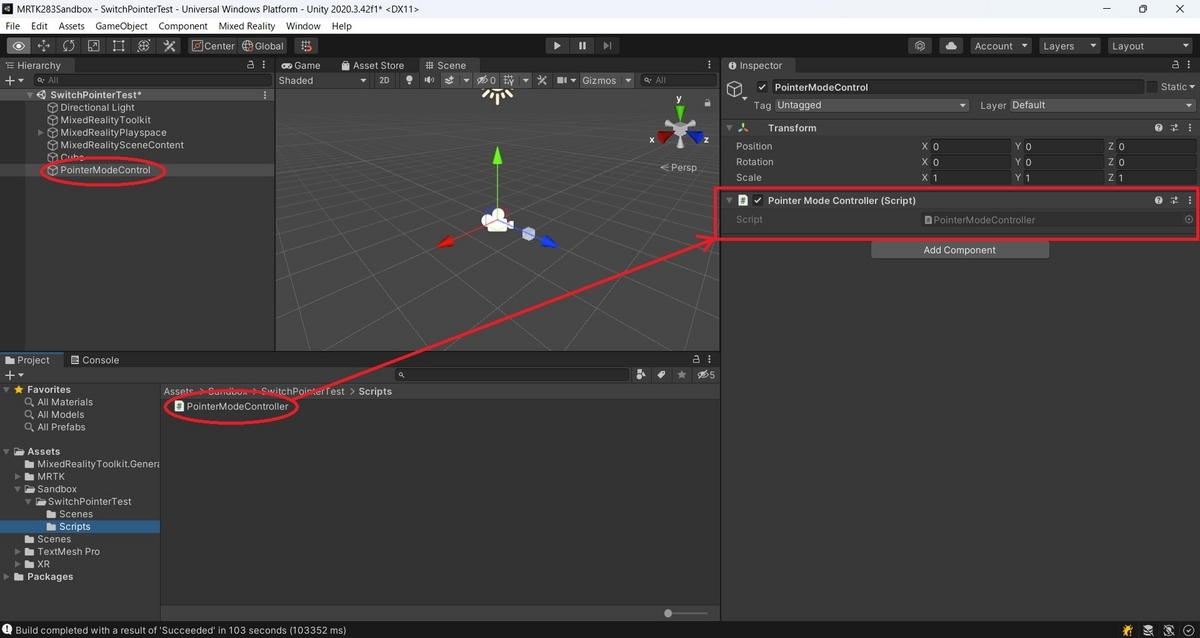Open Collab services icon next to cloud
The height and width of the screenshot is (638, 1200).
(920, 46)
